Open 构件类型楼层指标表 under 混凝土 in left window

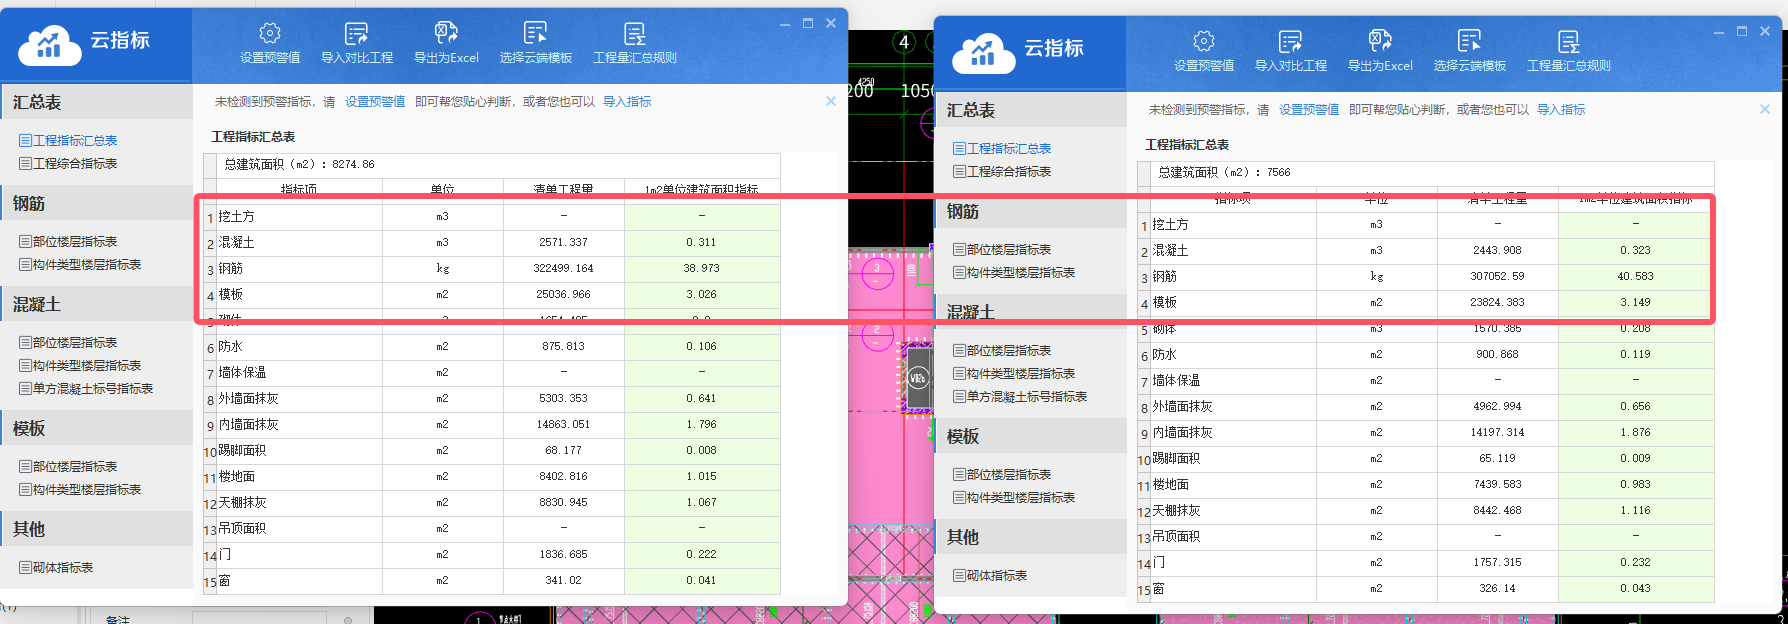click(x=80, y=365)
